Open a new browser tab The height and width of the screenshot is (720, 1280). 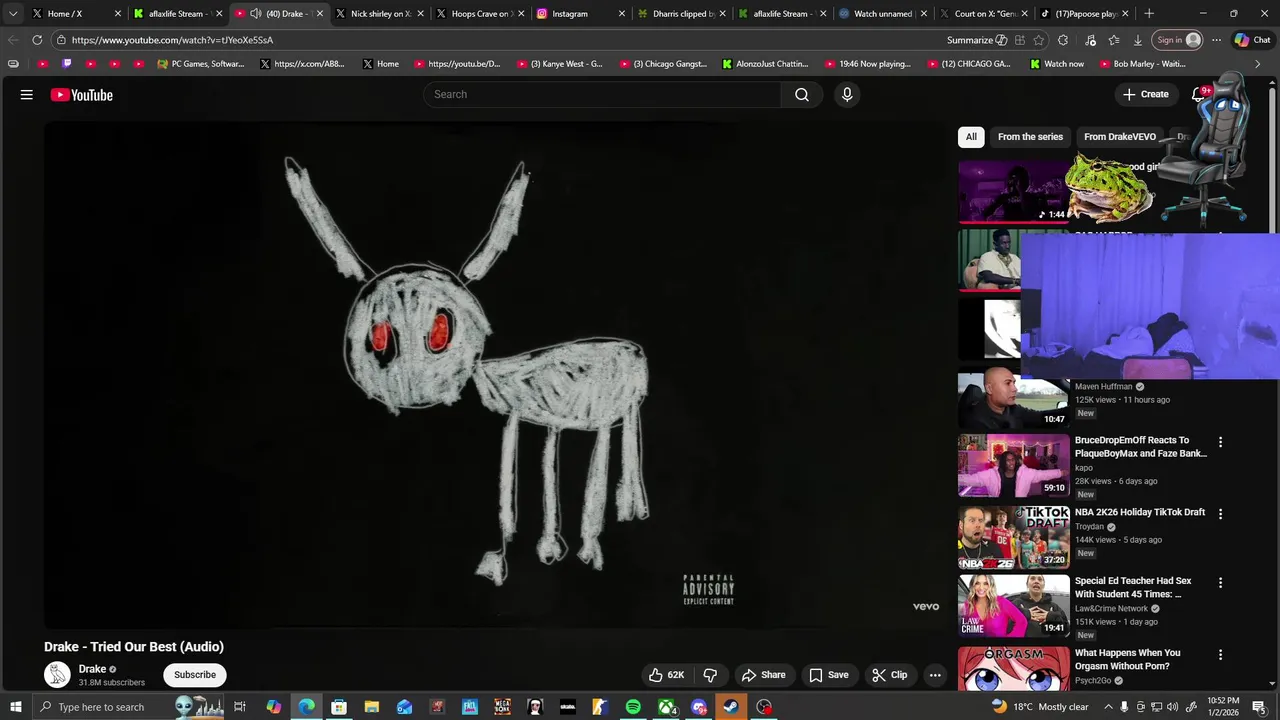pos(1149,14)
